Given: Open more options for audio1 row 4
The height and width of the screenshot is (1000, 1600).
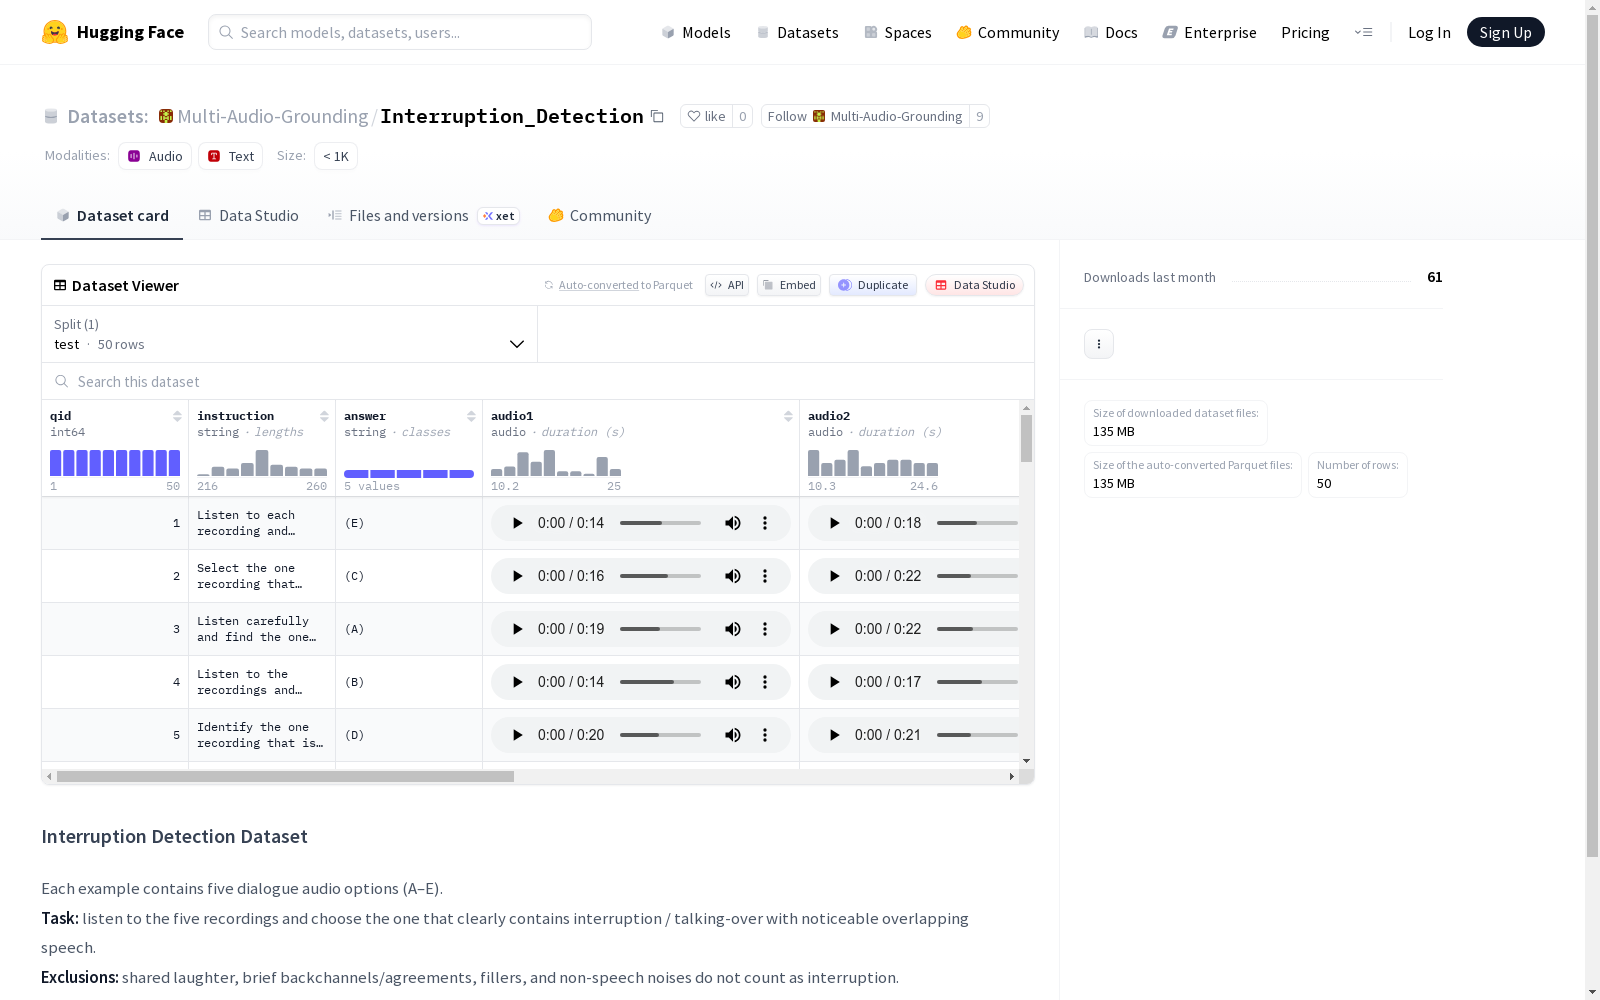Looking at the screenshot, I should [x=765, y=682].
